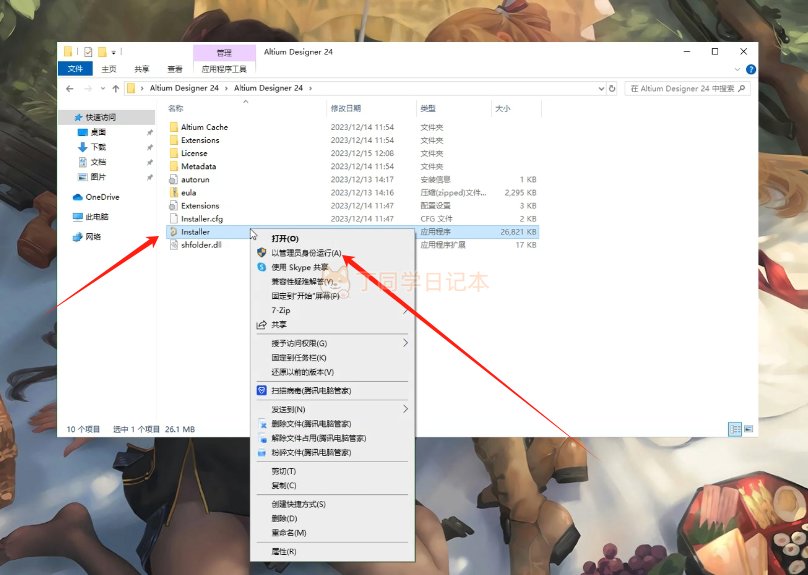Select the License folder
The image size is (808, 575).
click(x=194, y=153)
